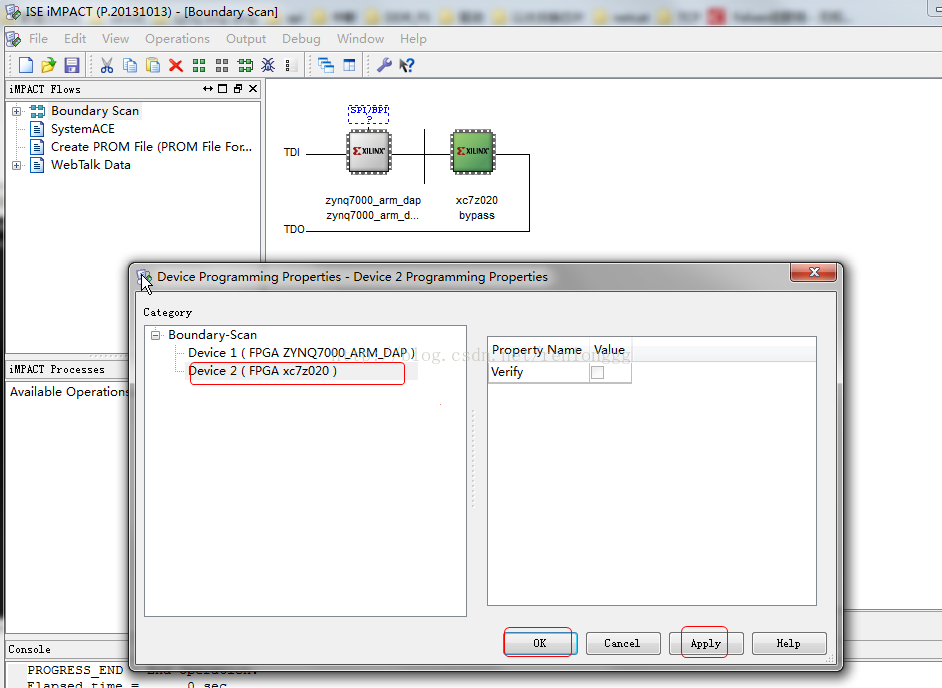Click the gray four-squares toolbar icon
Screen dimensions: 942x688
[x=222, y=65]
